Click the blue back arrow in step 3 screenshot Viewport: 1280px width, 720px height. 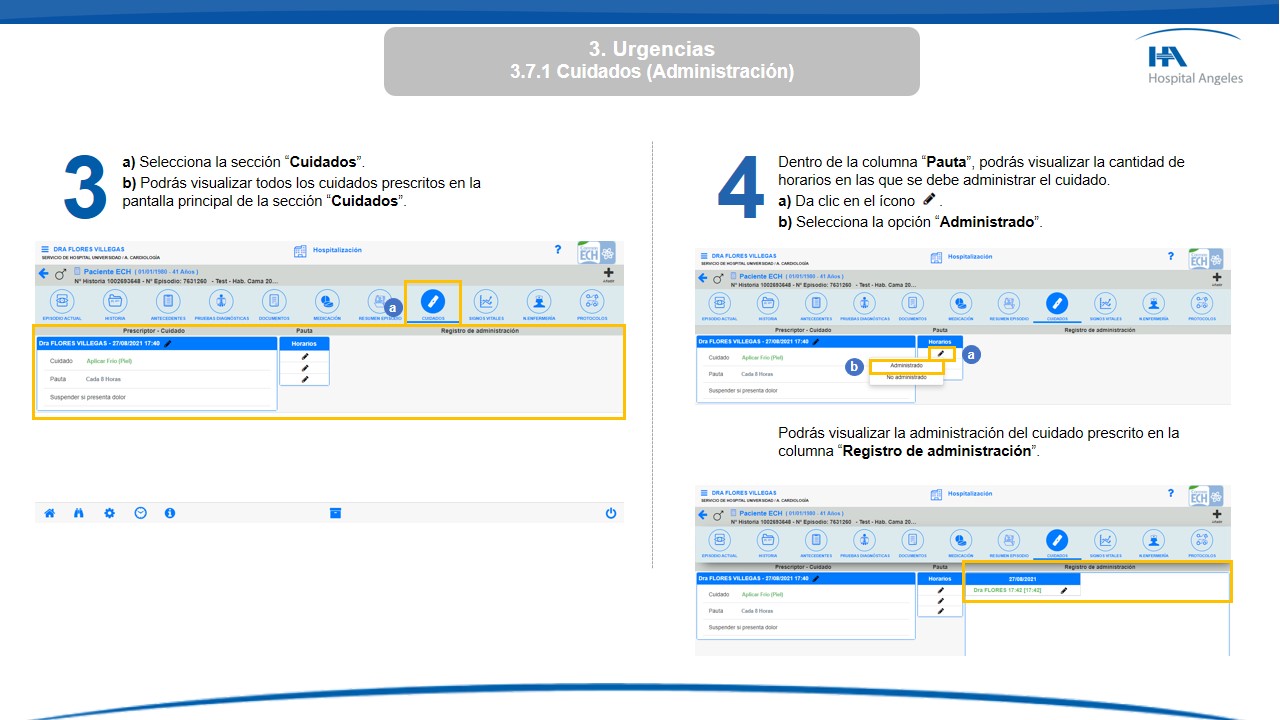tap(43, 273)
